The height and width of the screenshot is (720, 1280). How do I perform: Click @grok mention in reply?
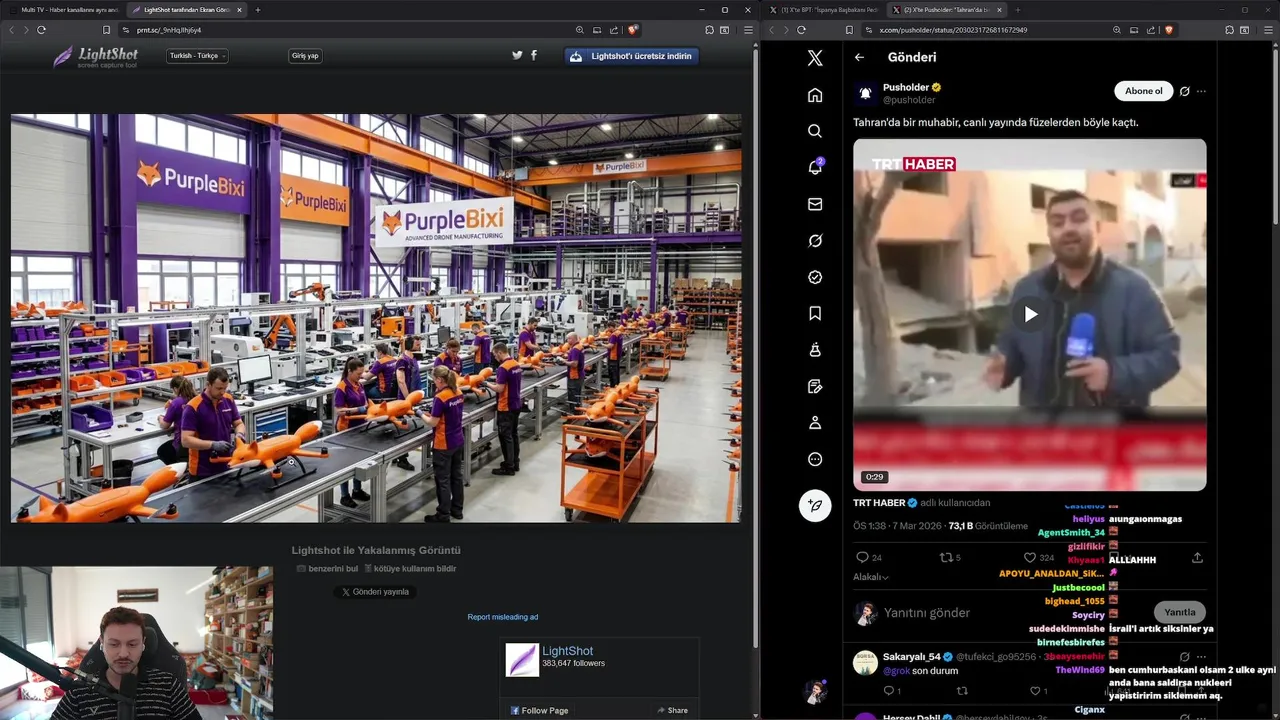coord(896,671)
